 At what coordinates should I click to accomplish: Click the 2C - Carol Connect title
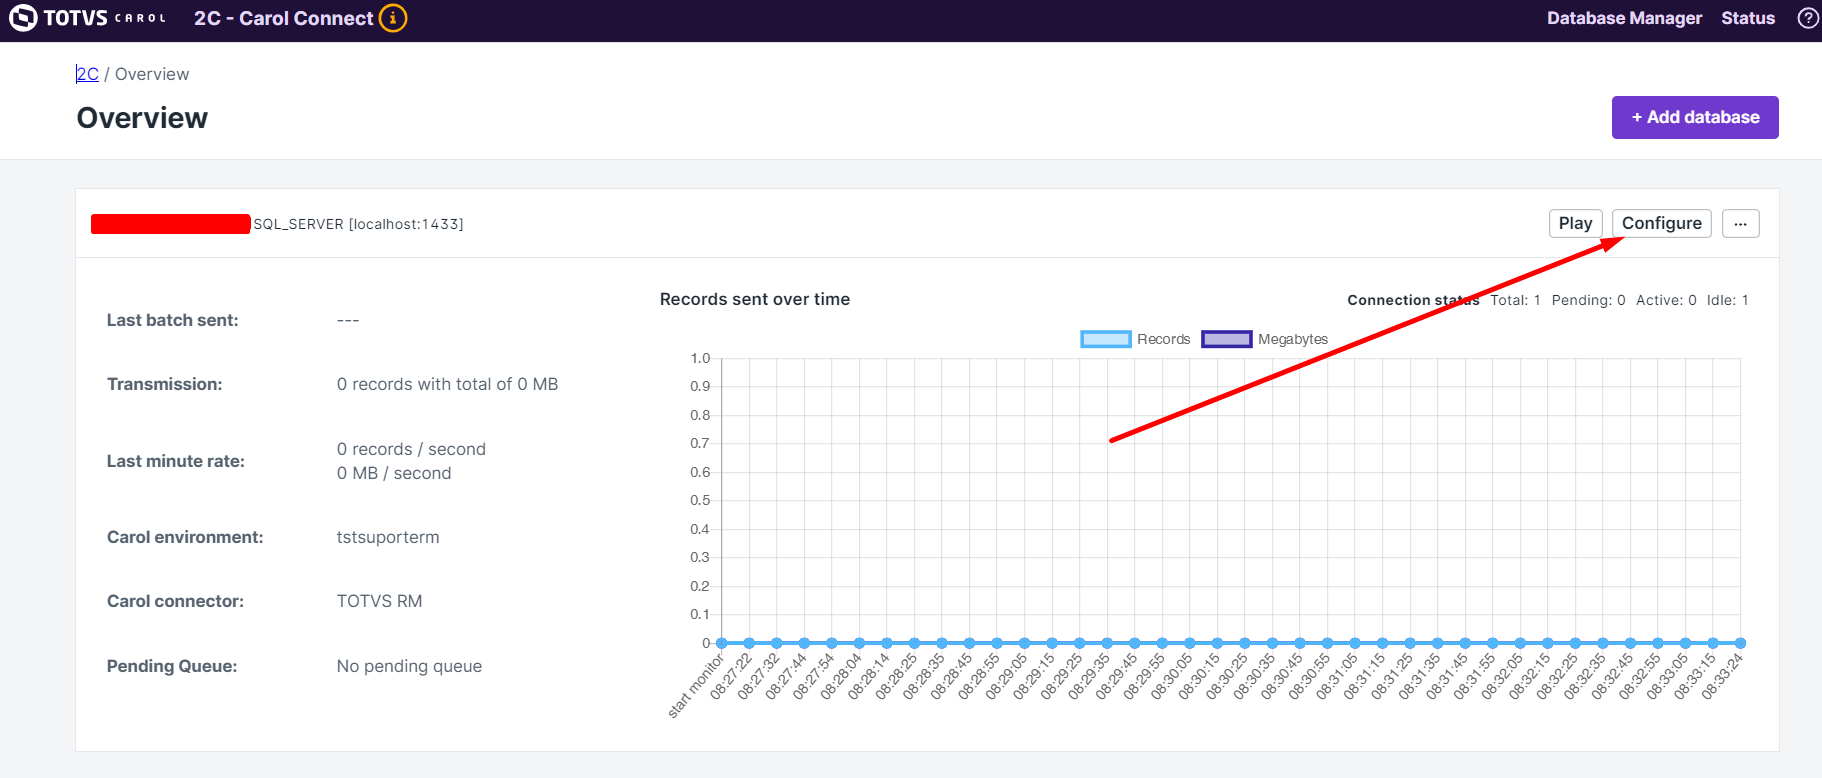tap(283, 18)
